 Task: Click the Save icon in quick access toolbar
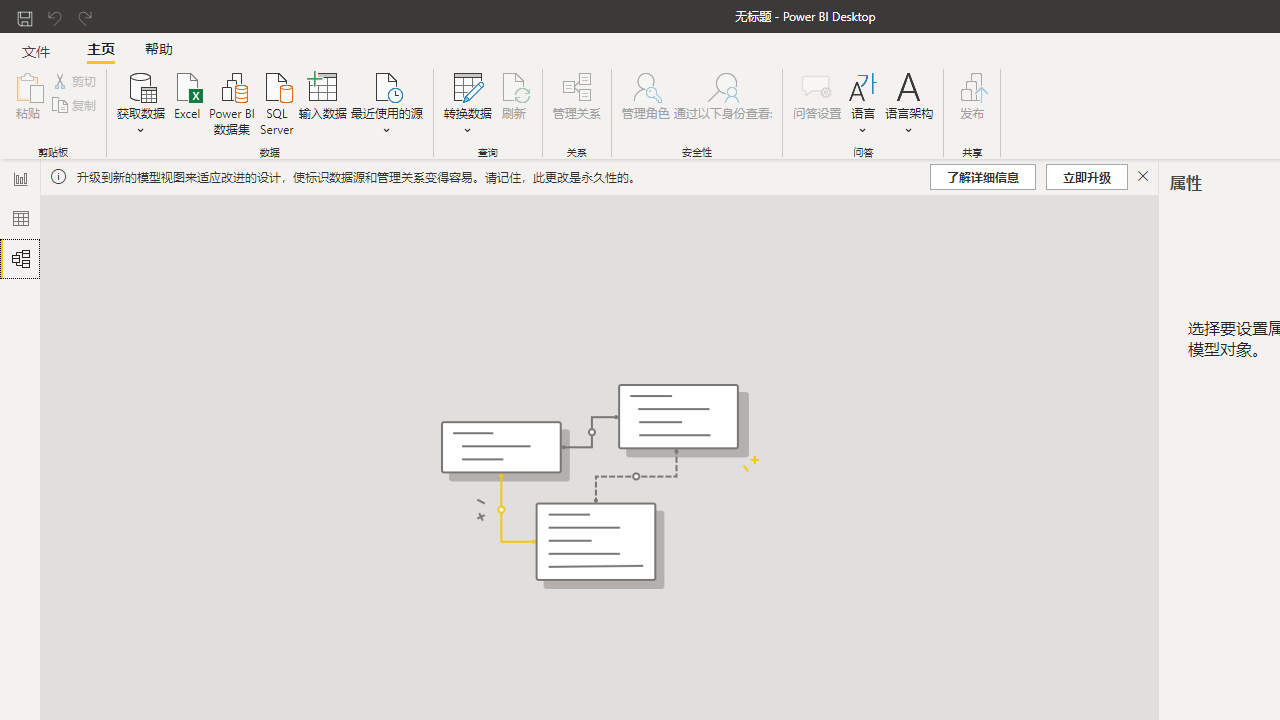pyautogui.click(x=23, y=16)
